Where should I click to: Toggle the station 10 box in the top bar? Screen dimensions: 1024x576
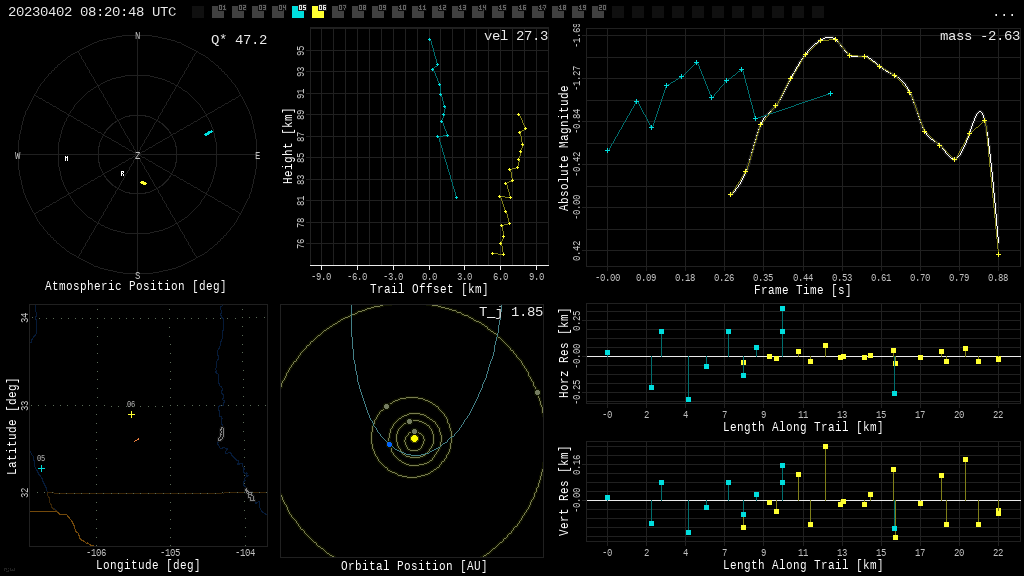[x=398, y=12]
